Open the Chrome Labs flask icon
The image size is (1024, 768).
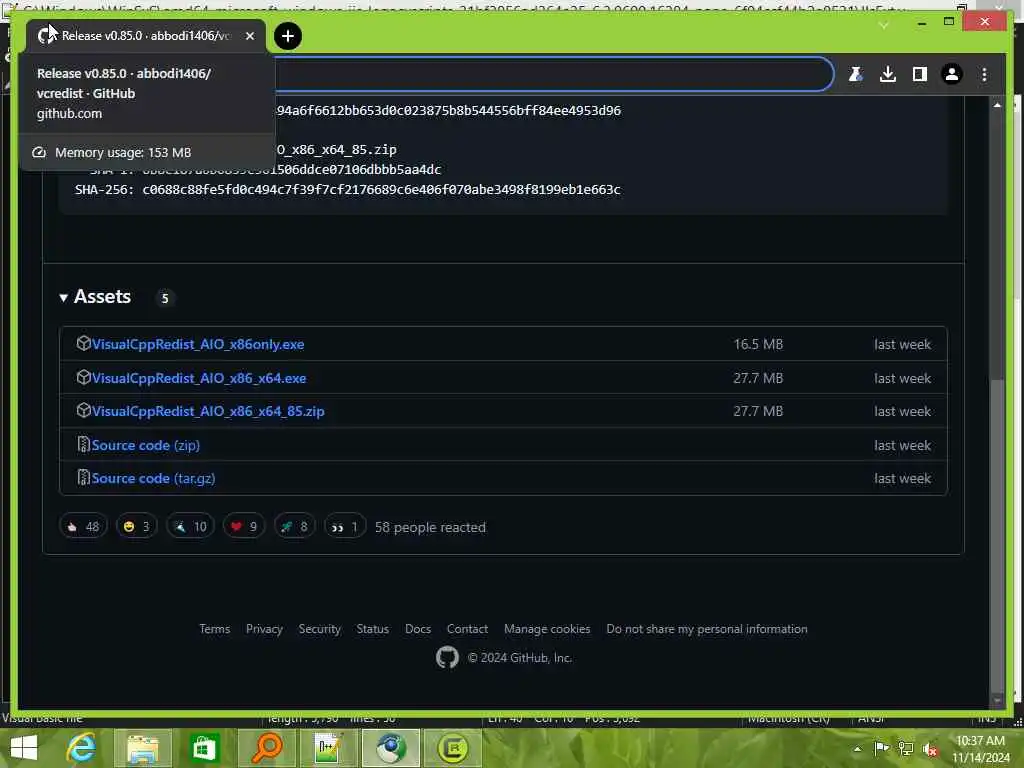tap(856, 74)
